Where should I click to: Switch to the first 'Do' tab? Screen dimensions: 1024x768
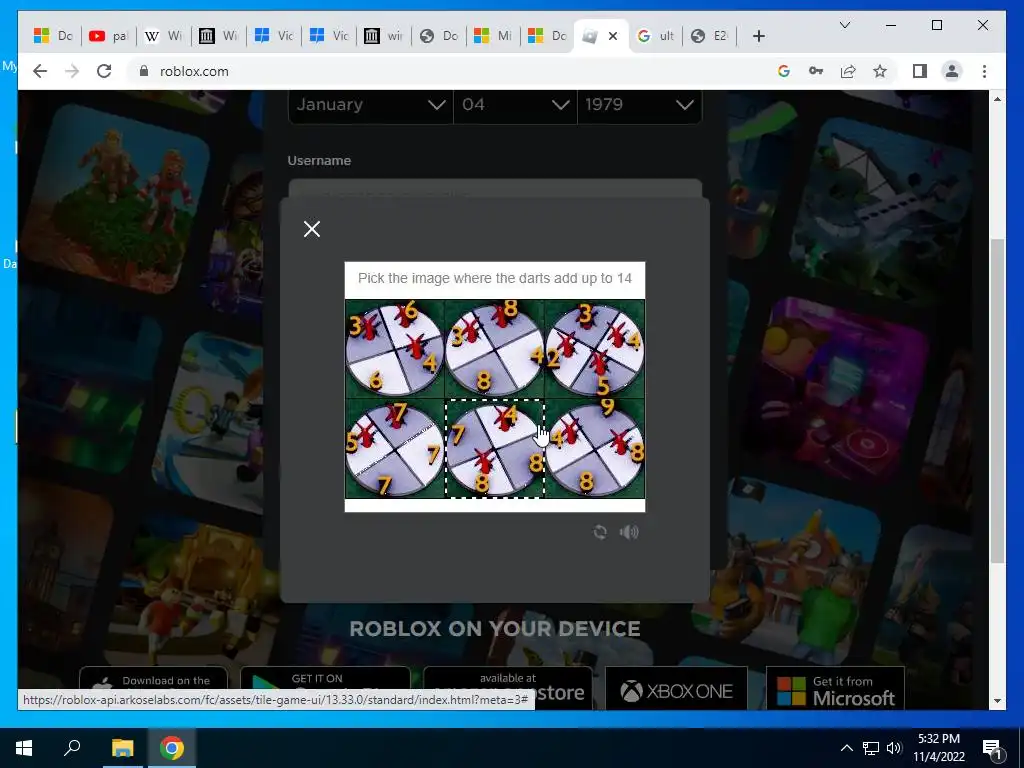tap(54, 36)
